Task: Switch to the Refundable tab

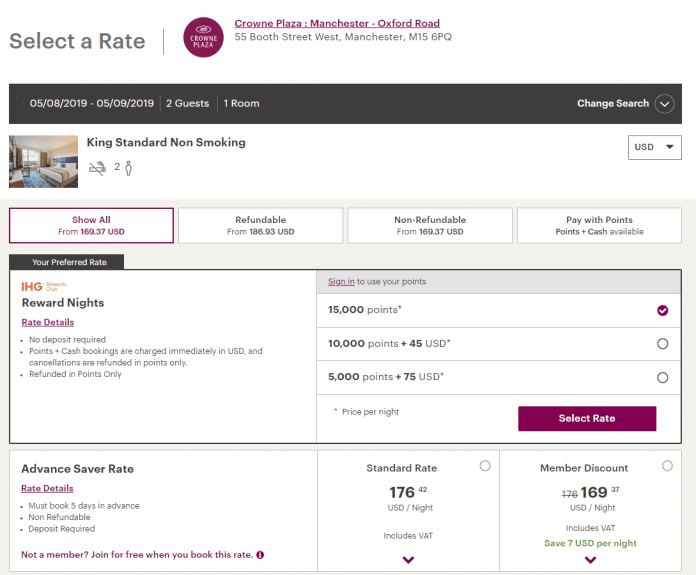Action: 261,226
